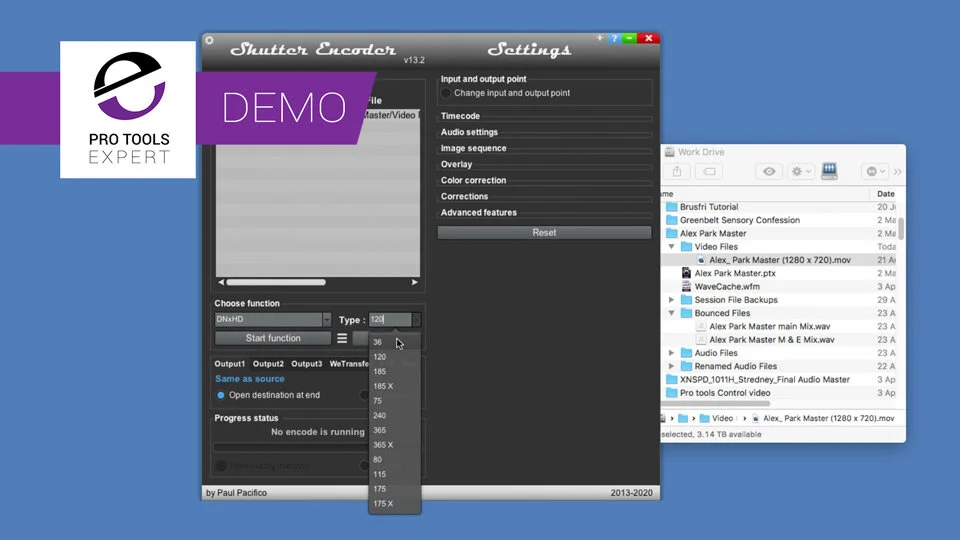Expand the Overlay section
Viewport: 960px width, 540px height.
pyautogui.click(x=456, y=164)
